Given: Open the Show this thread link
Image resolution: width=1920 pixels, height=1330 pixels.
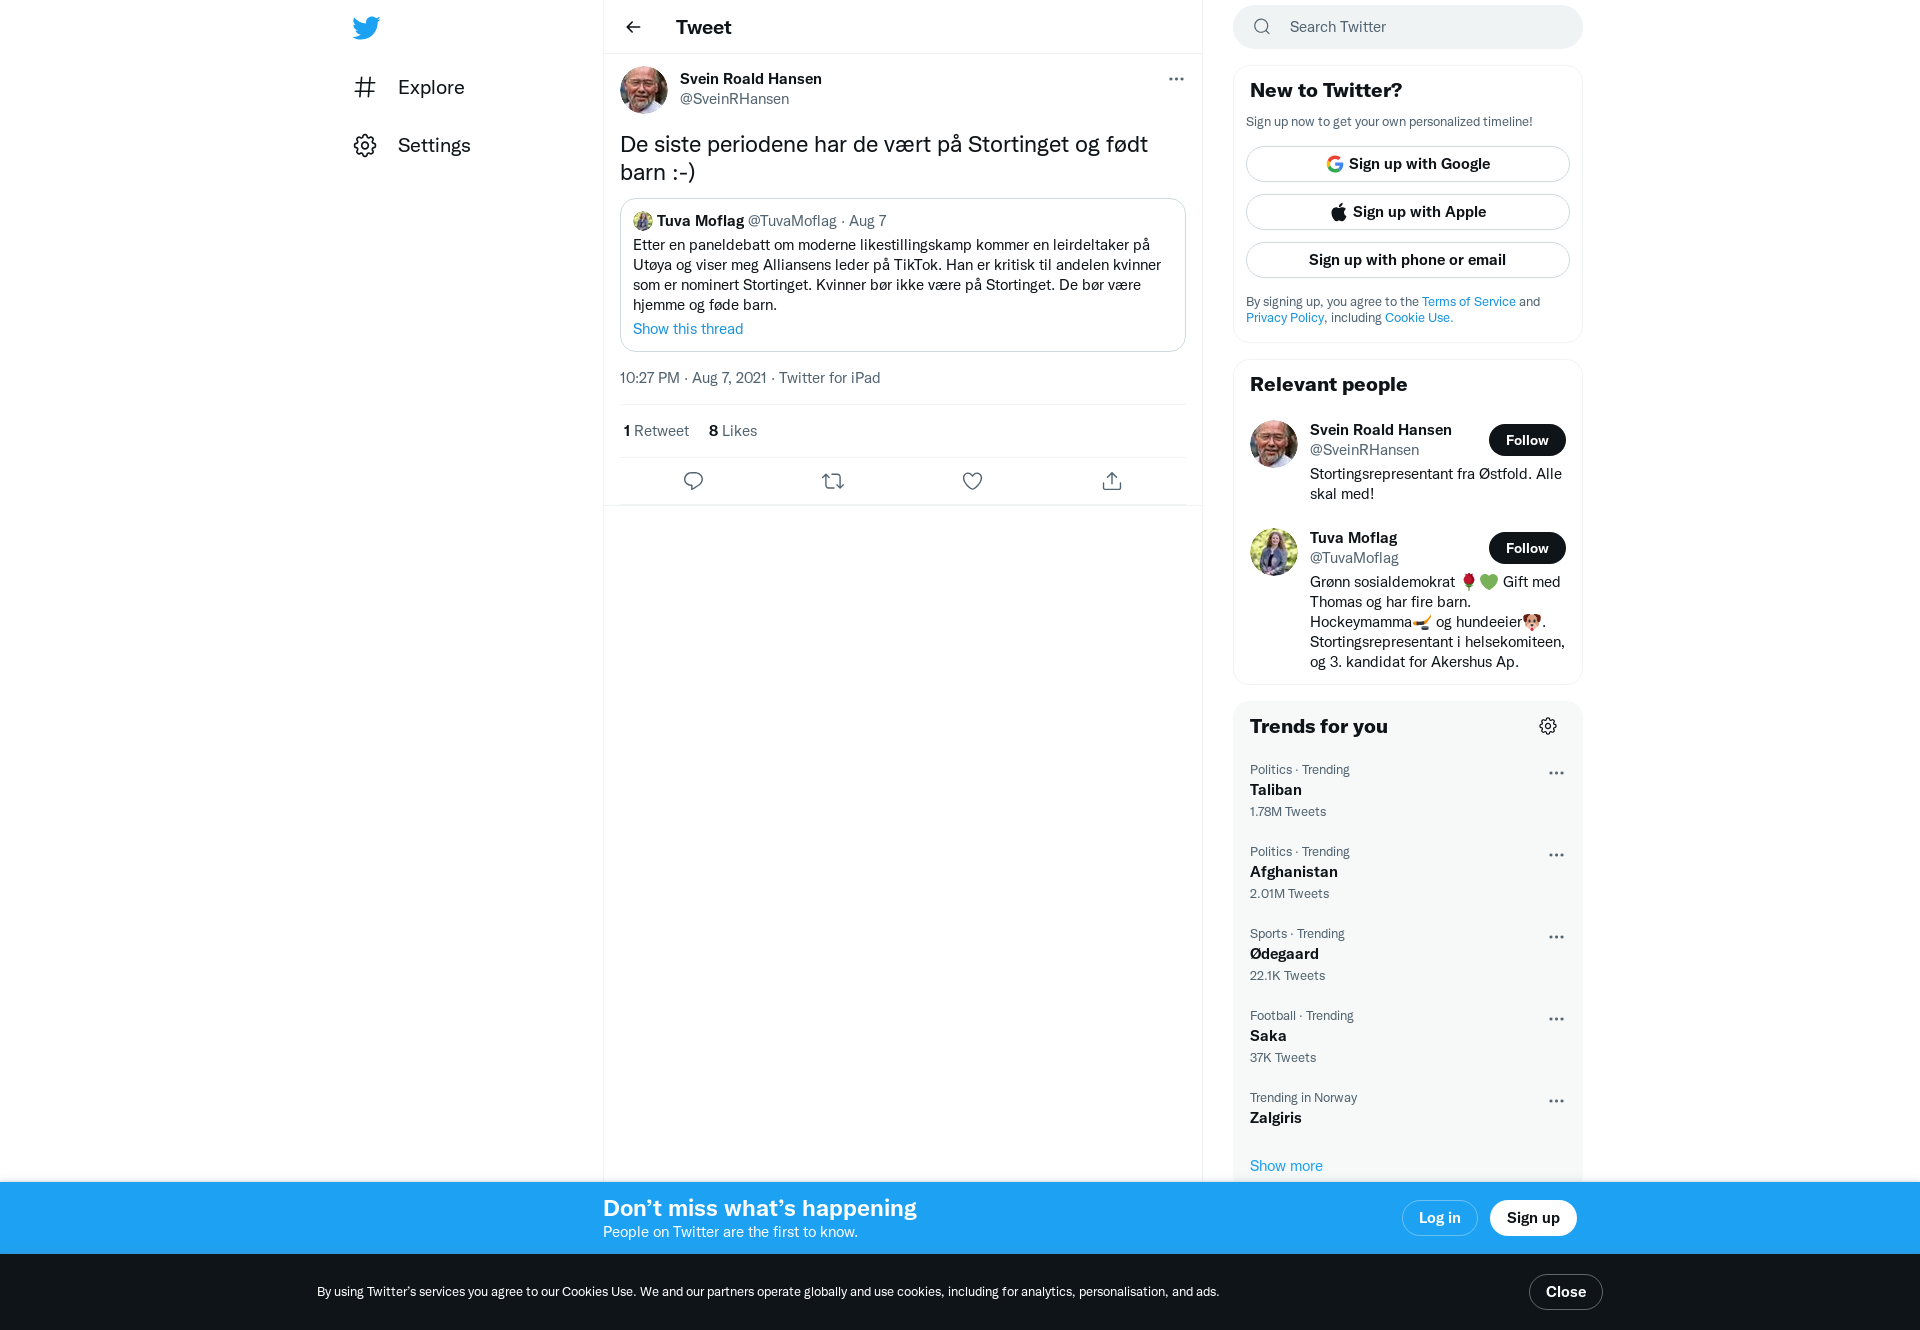Looking at the screenshot, I should click(x=688, y=329).
